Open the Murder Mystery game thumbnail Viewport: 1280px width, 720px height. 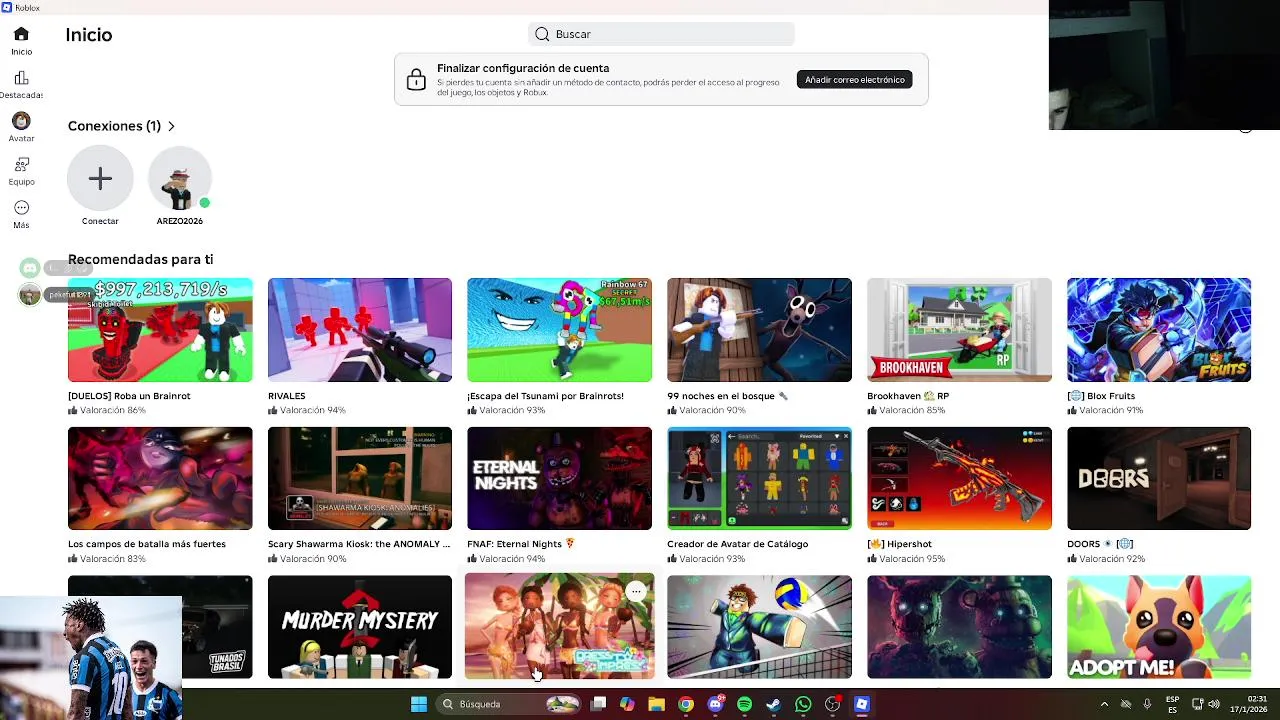[360, 627]
